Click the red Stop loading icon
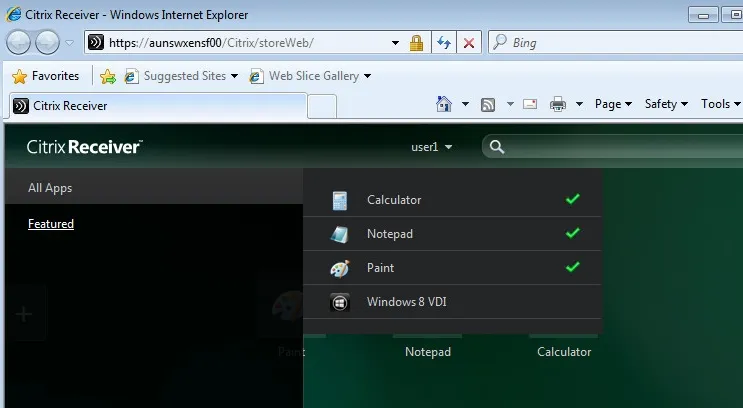Screen dimensions: 743x408 coord(469,43)
